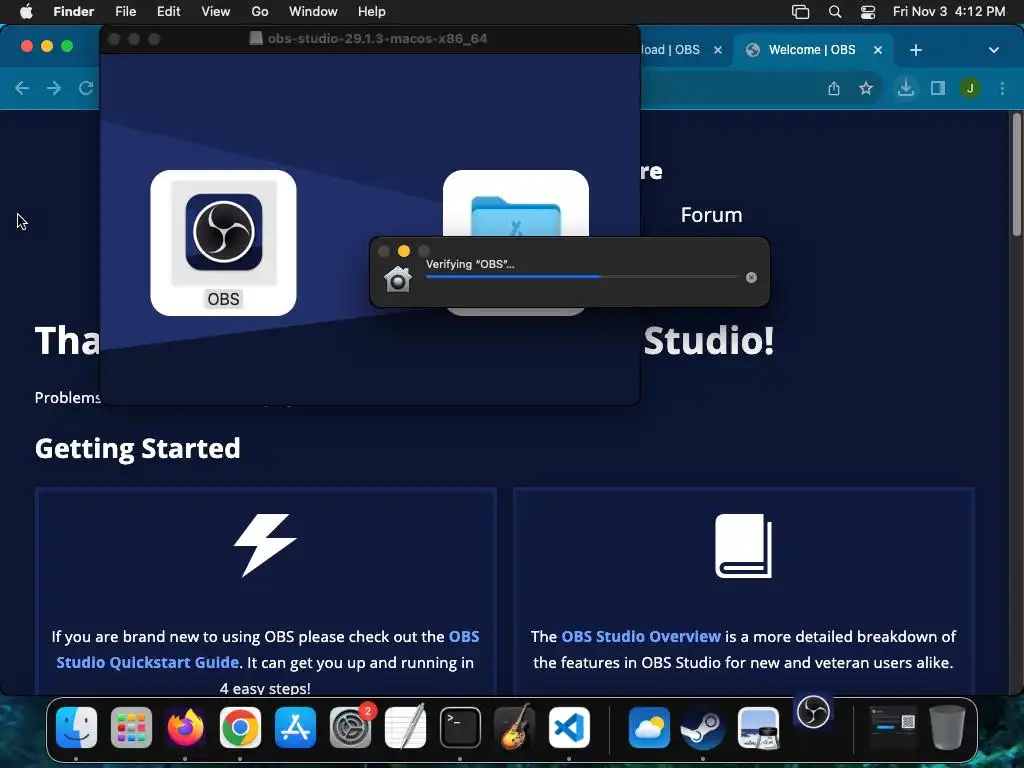Open the Window menu
Image resolution: width=1024 pixels, height=768 pixels.
pyautogui.click(x=313, y=12)
